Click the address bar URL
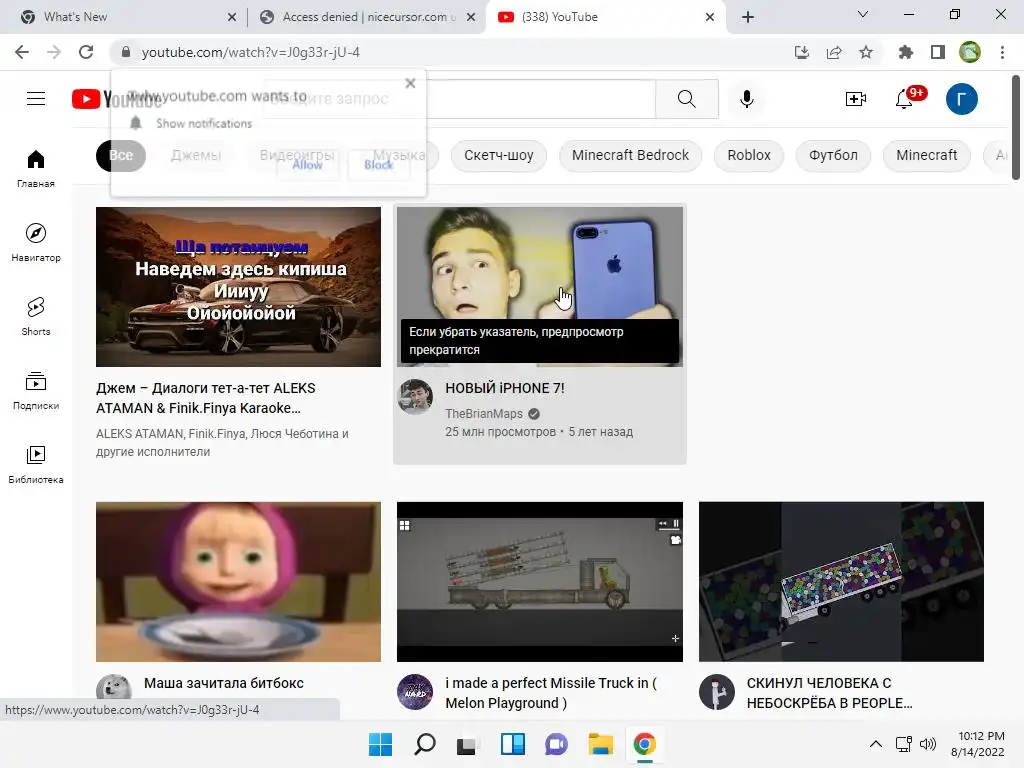The height and width of the screenshot is (768, 1024). [x=251, y=52]
